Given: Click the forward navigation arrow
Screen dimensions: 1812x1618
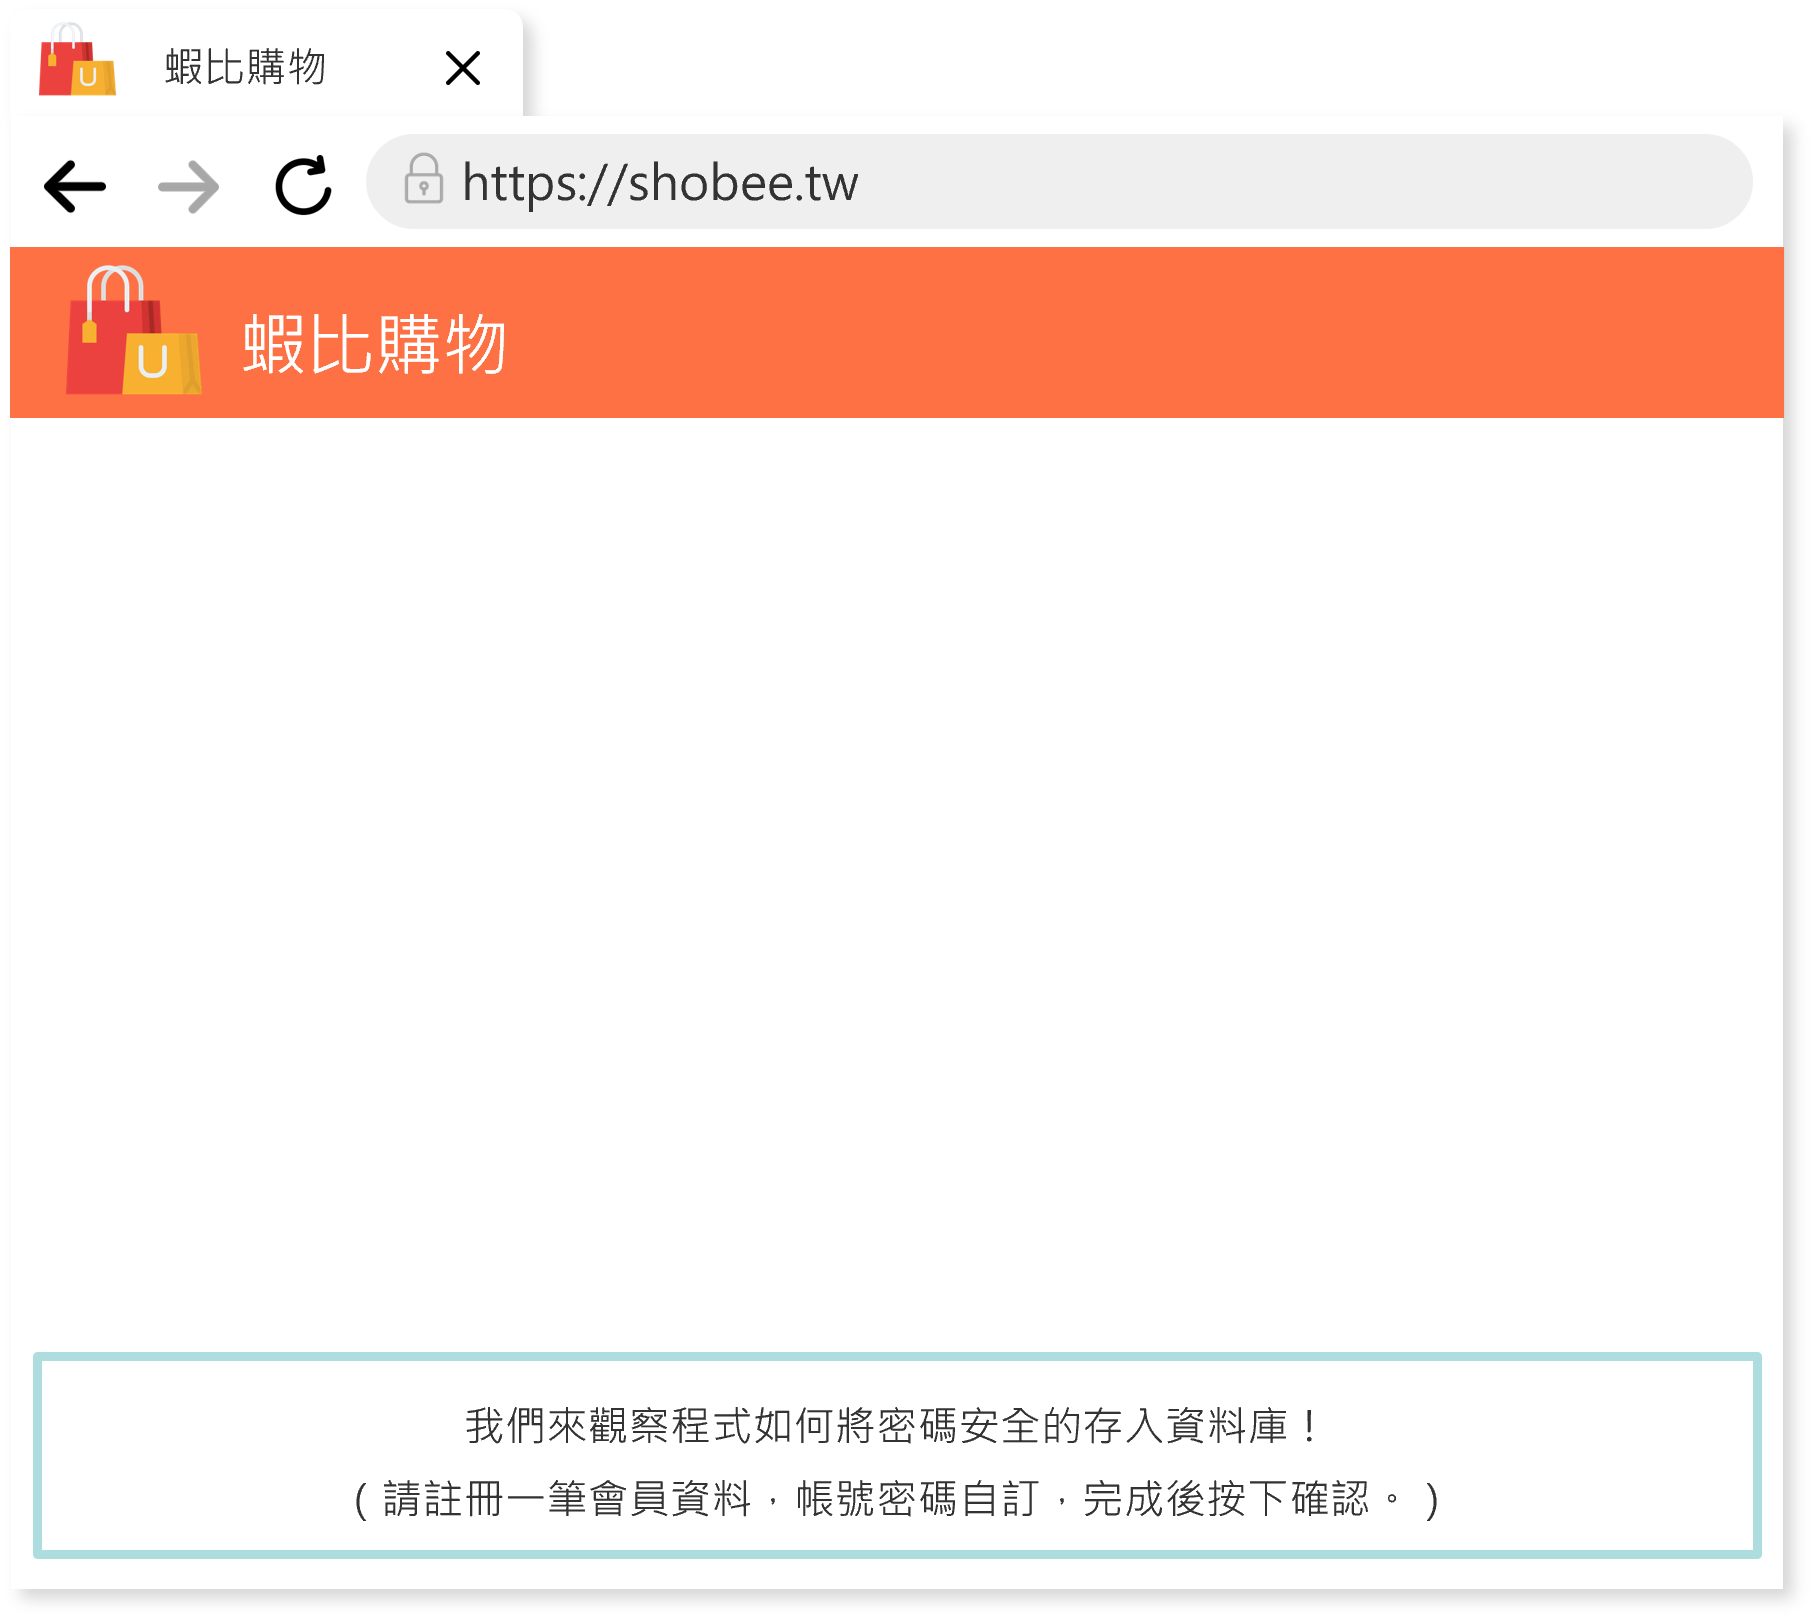Looking at the screenshot, I should point(189,186).
